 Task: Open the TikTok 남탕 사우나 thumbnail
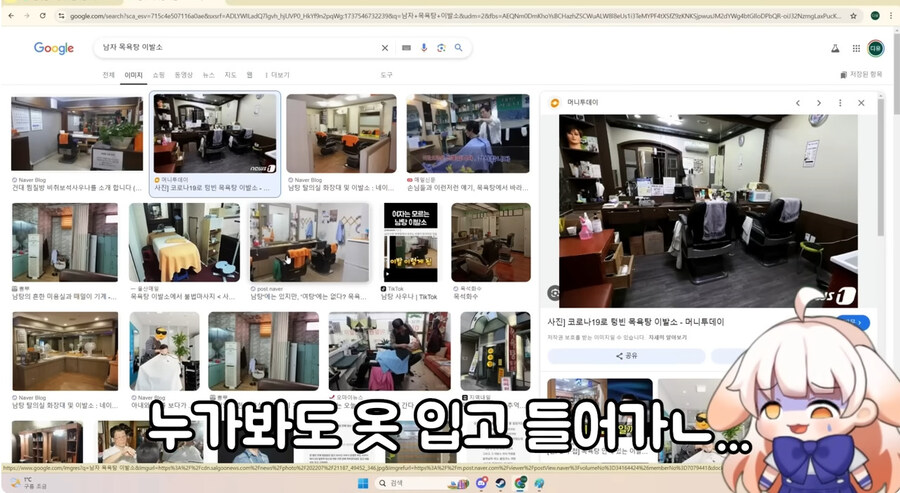pyautogui.click(x=410, y=242)
